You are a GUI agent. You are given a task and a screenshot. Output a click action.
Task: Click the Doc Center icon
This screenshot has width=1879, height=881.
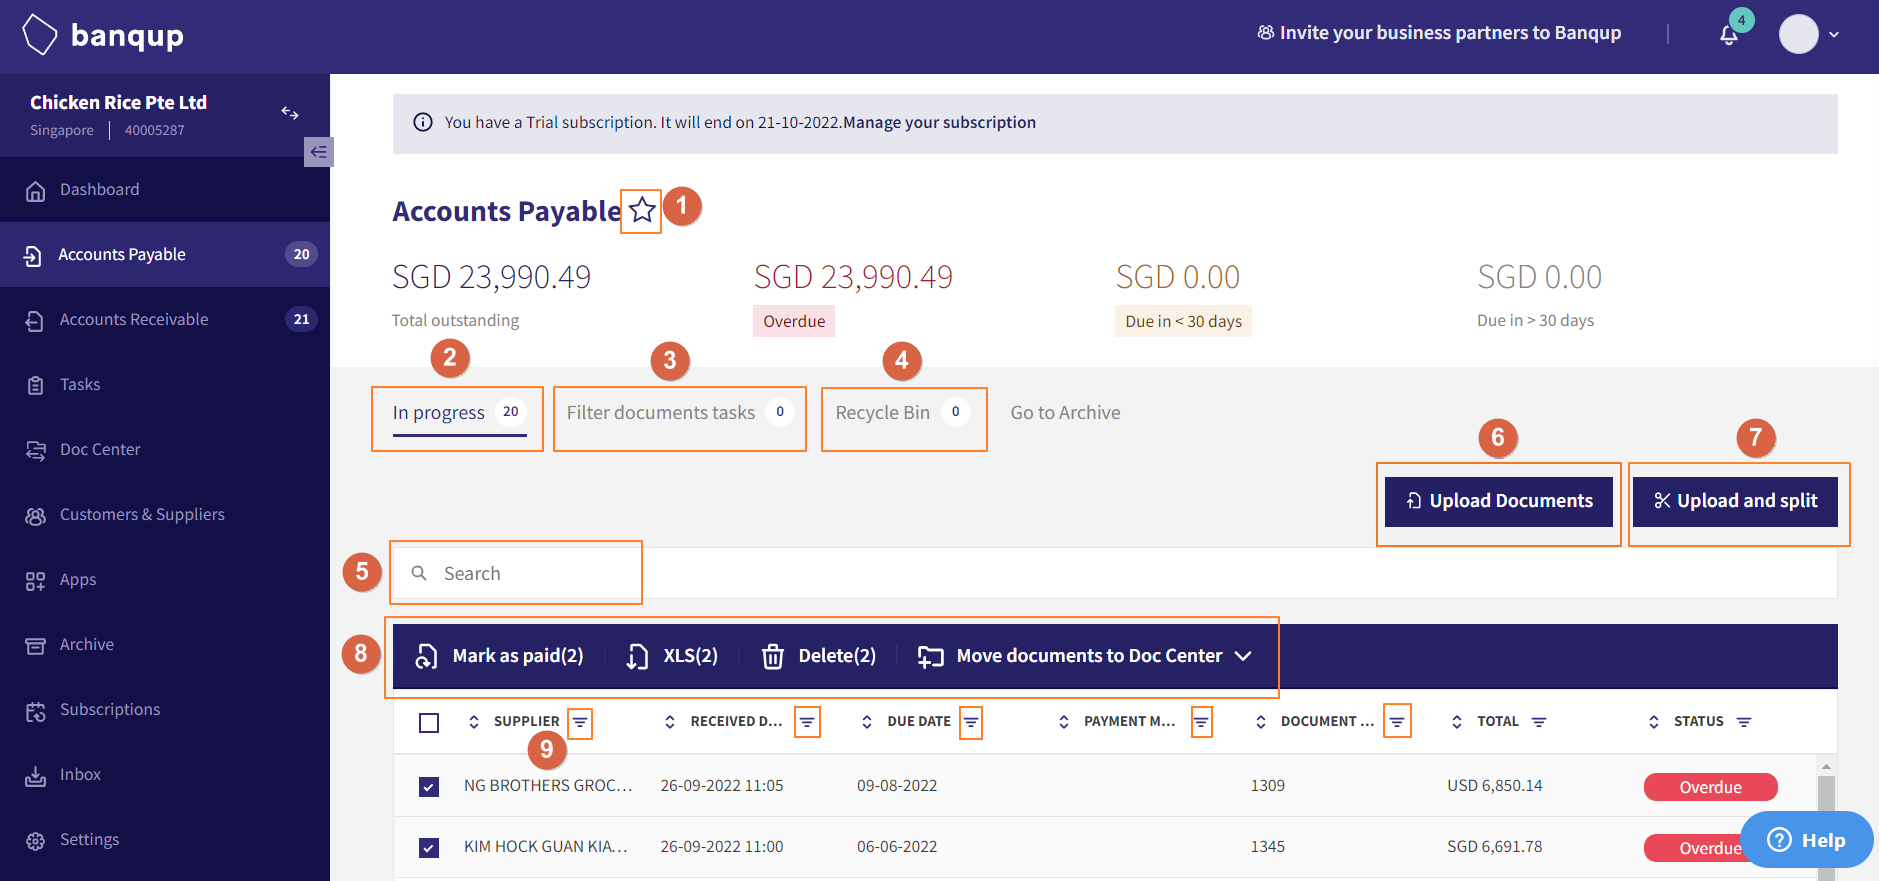[36, 450]
